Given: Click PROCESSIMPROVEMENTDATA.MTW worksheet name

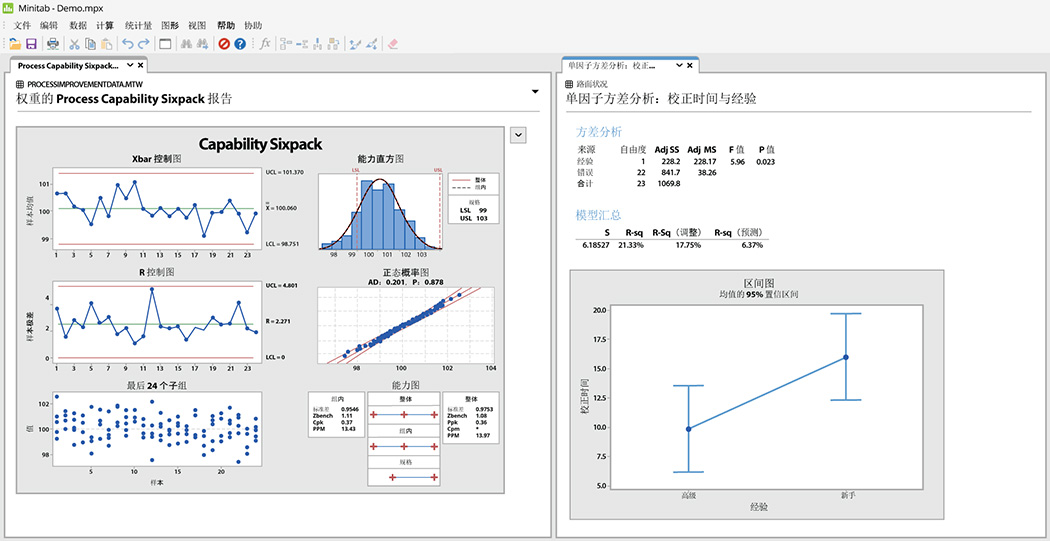Looking at the screenshot, I should click(x=86, y=84).
